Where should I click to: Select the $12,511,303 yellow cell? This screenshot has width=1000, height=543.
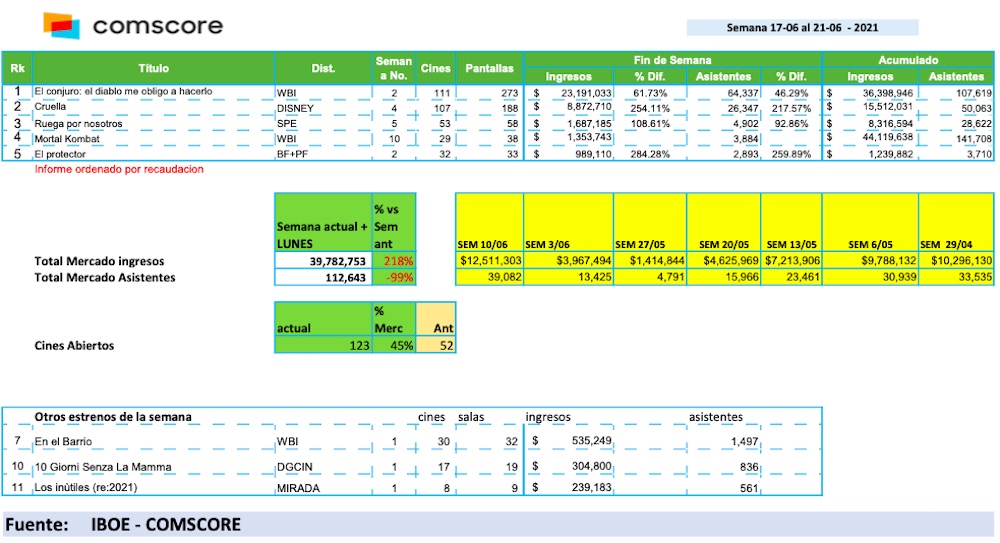489,260
